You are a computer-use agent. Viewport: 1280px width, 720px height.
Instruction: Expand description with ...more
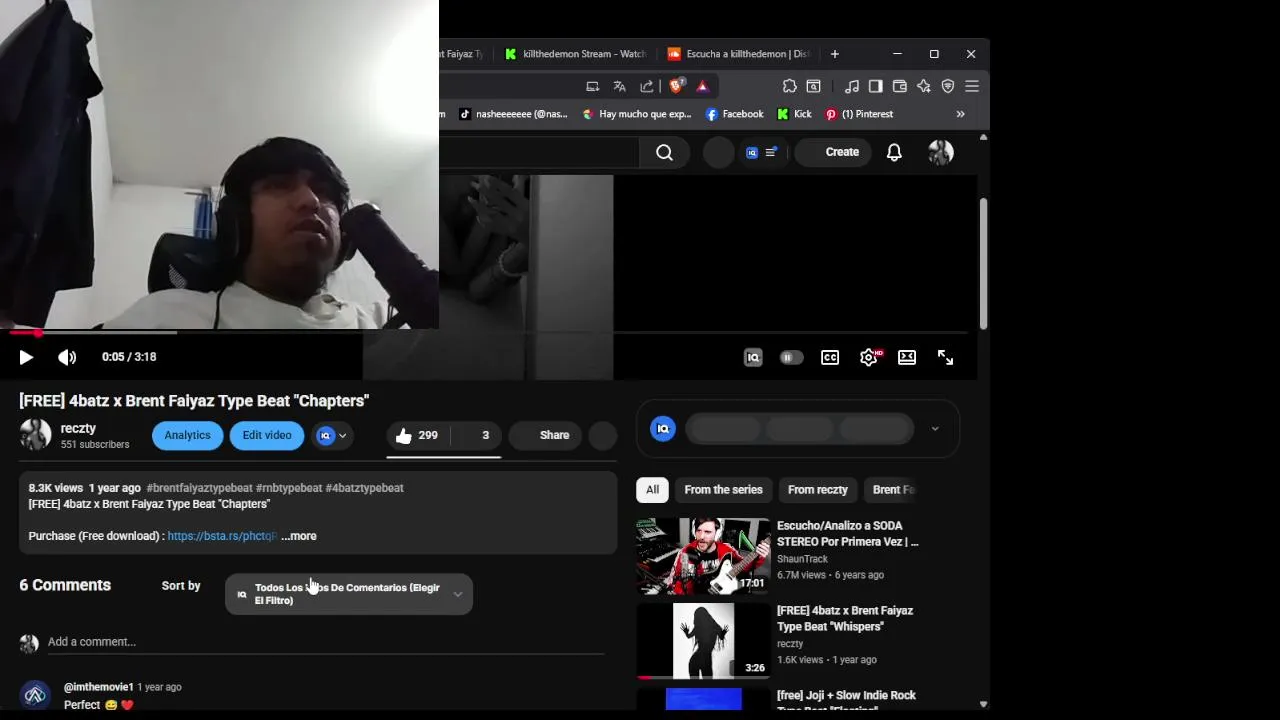298,536
